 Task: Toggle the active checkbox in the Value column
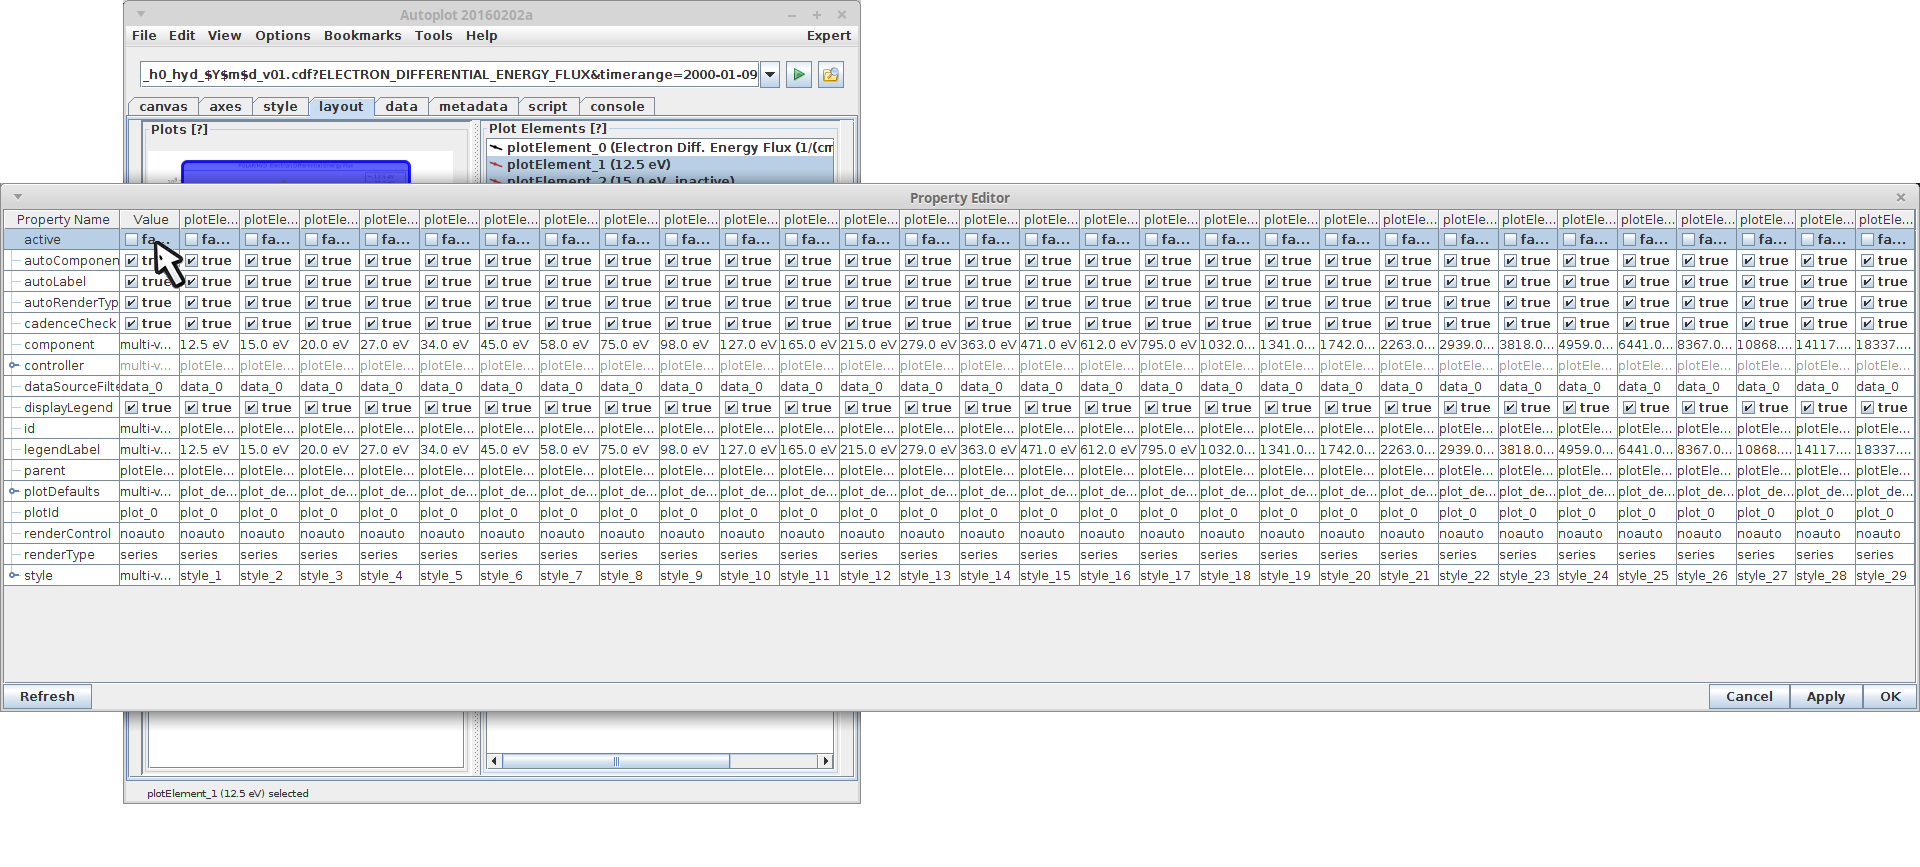[131, 240]
